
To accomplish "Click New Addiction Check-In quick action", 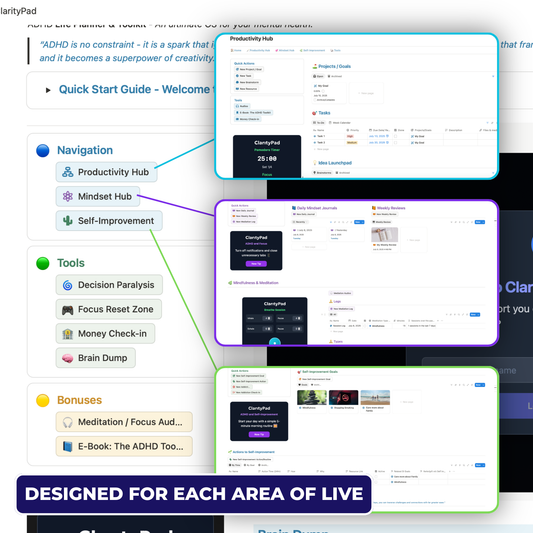I will tap(247, 392).
